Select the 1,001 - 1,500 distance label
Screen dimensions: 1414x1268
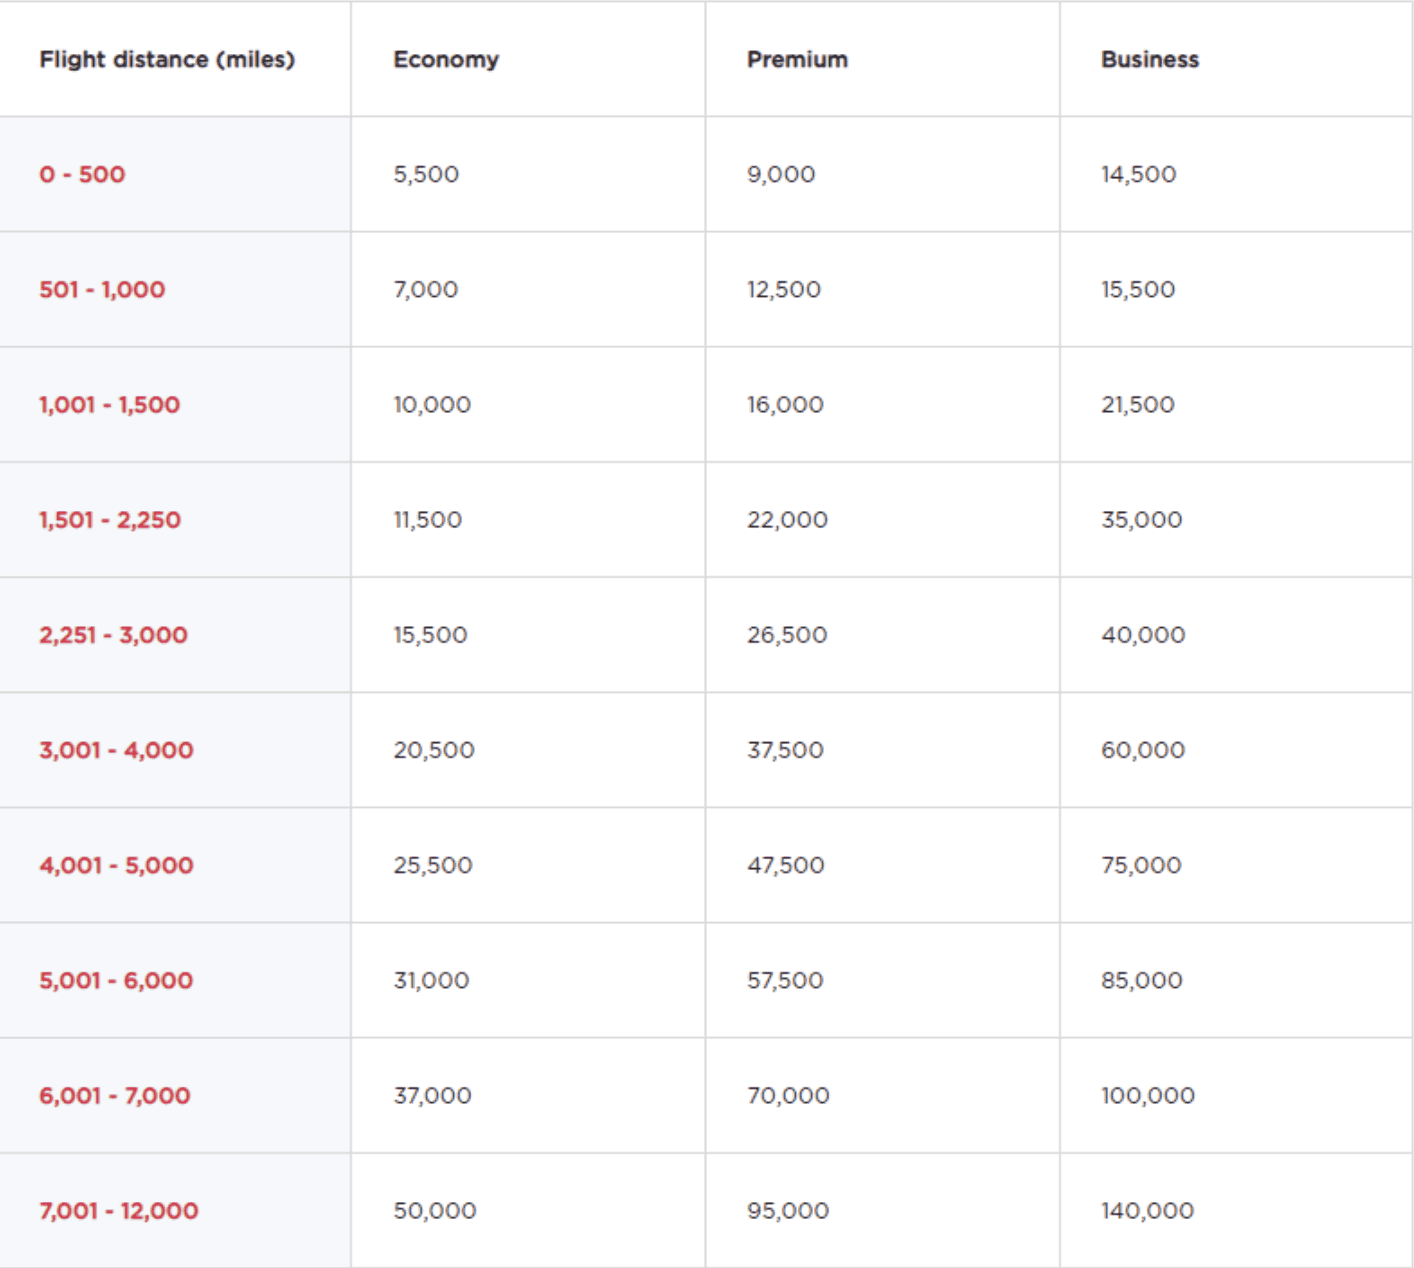pyautogui.click(x=109, y=405)
